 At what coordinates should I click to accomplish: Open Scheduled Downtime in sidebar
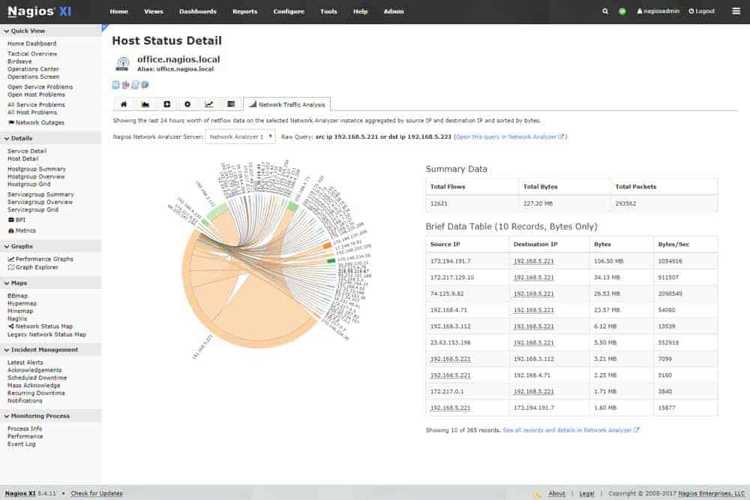tap(37, 378)
